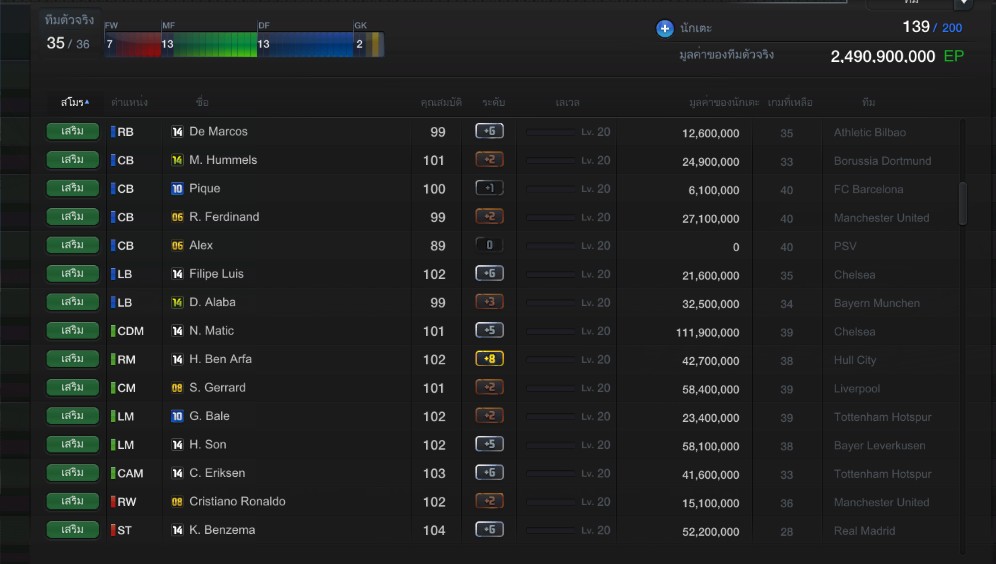Viewport: 996px width, 564px height.
Task: Sort by the เกมที่เหลือ column header
Action: [x=790, y=102]
